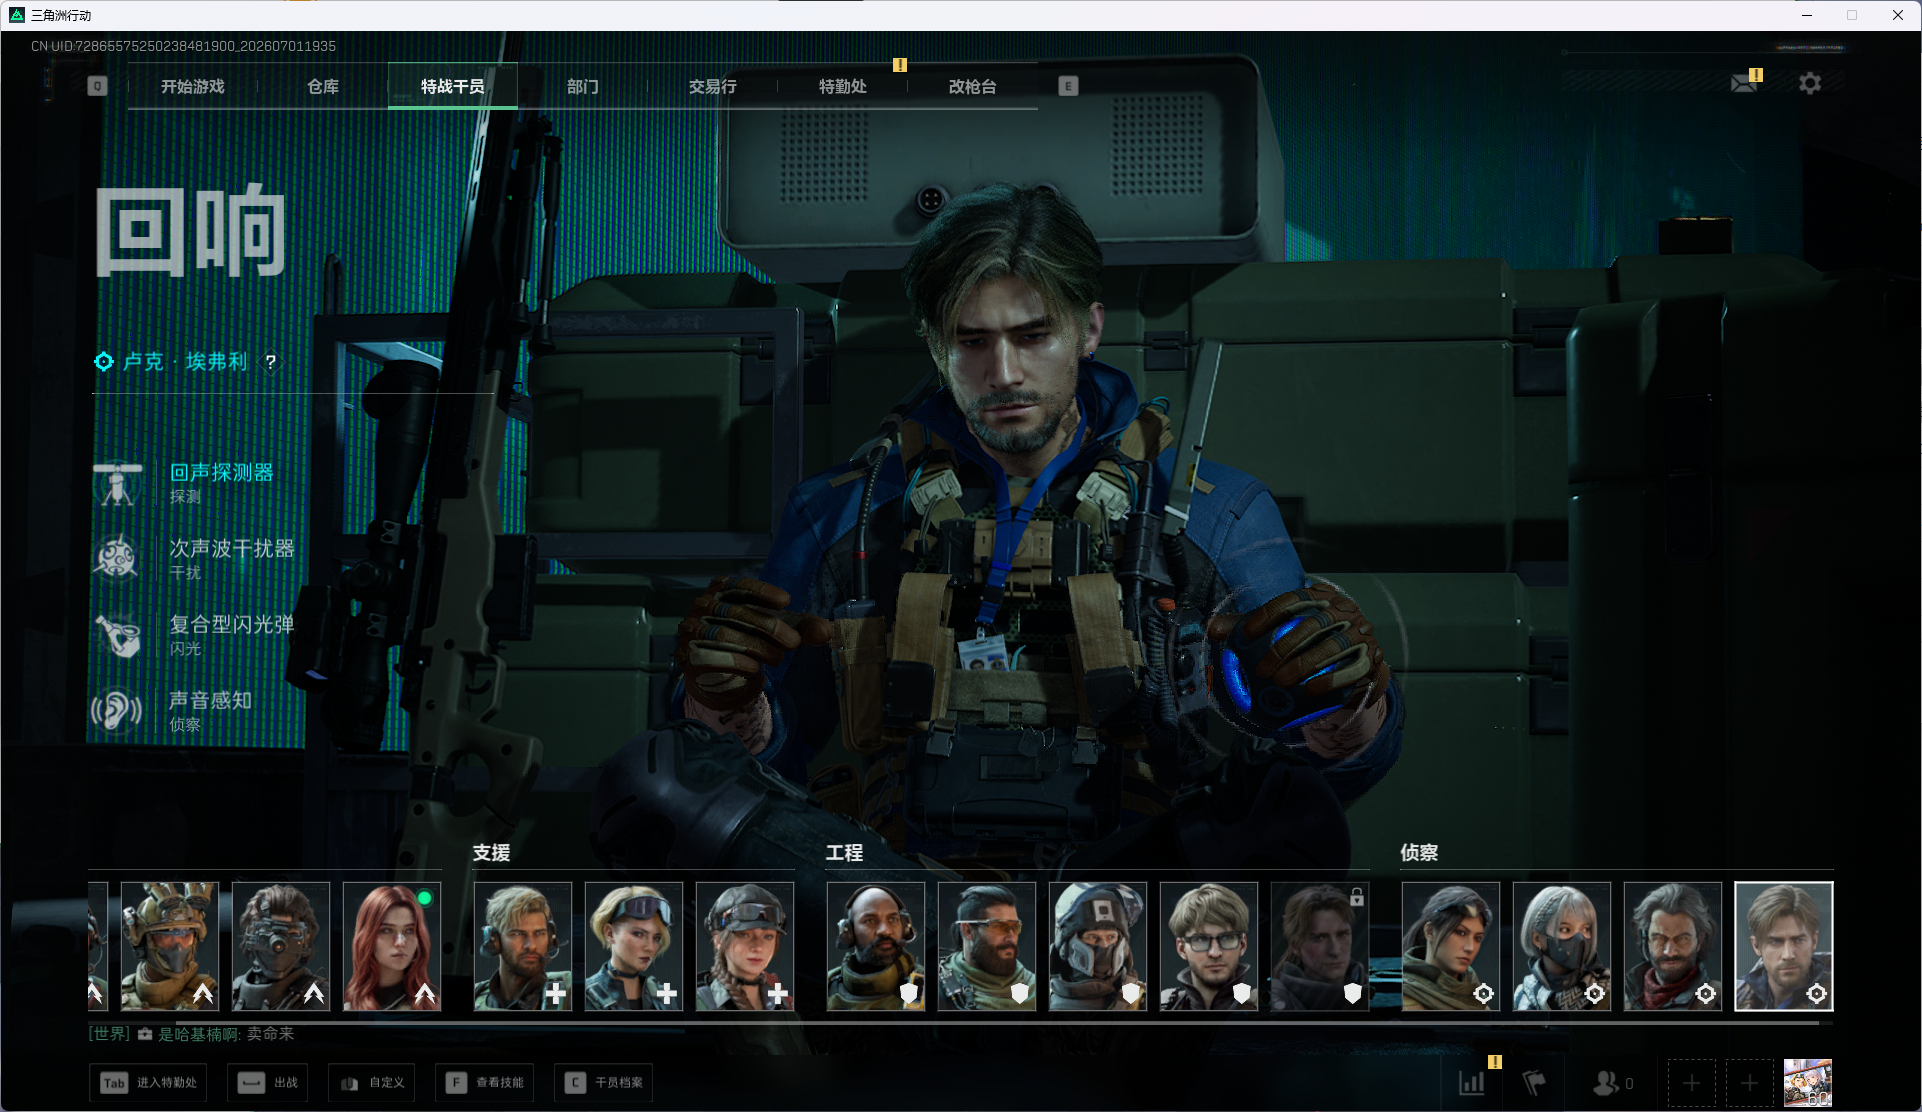Image resolution: width=1922 pixels, height=1112 pixels.
Task: Open the player avatar thumbnail
Action: [x=1808, y=1082]
